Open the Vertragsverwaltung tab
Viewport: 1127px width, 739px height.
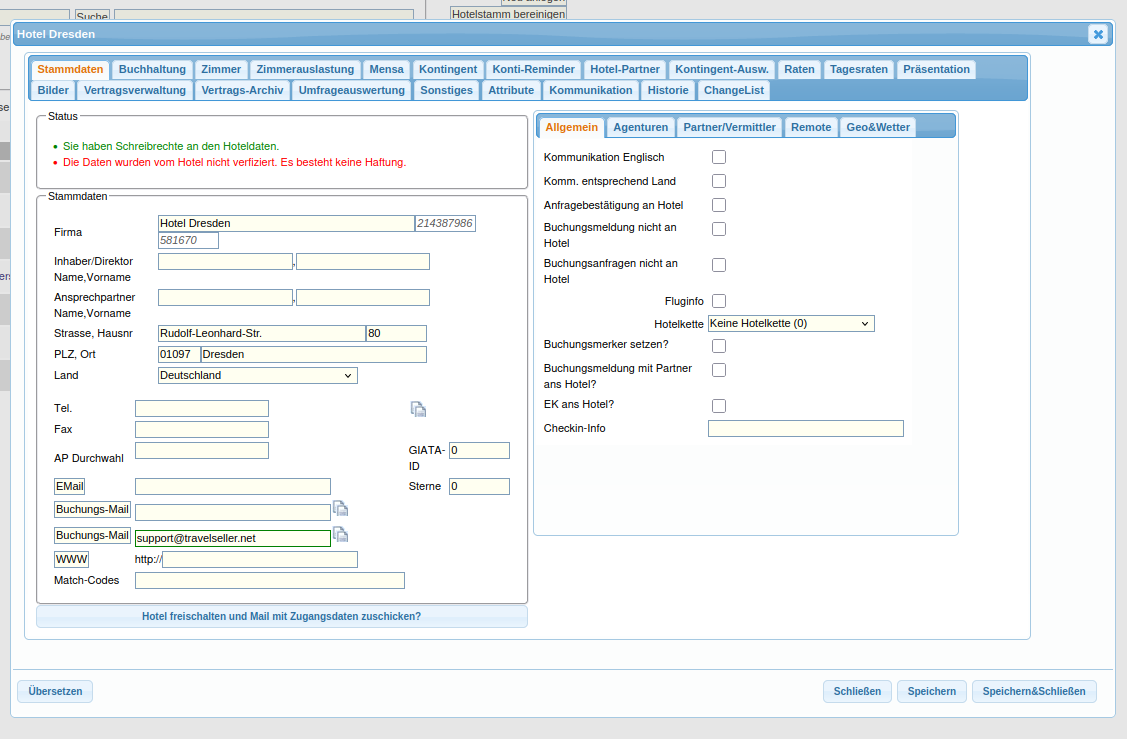click(x=135, y=90)
